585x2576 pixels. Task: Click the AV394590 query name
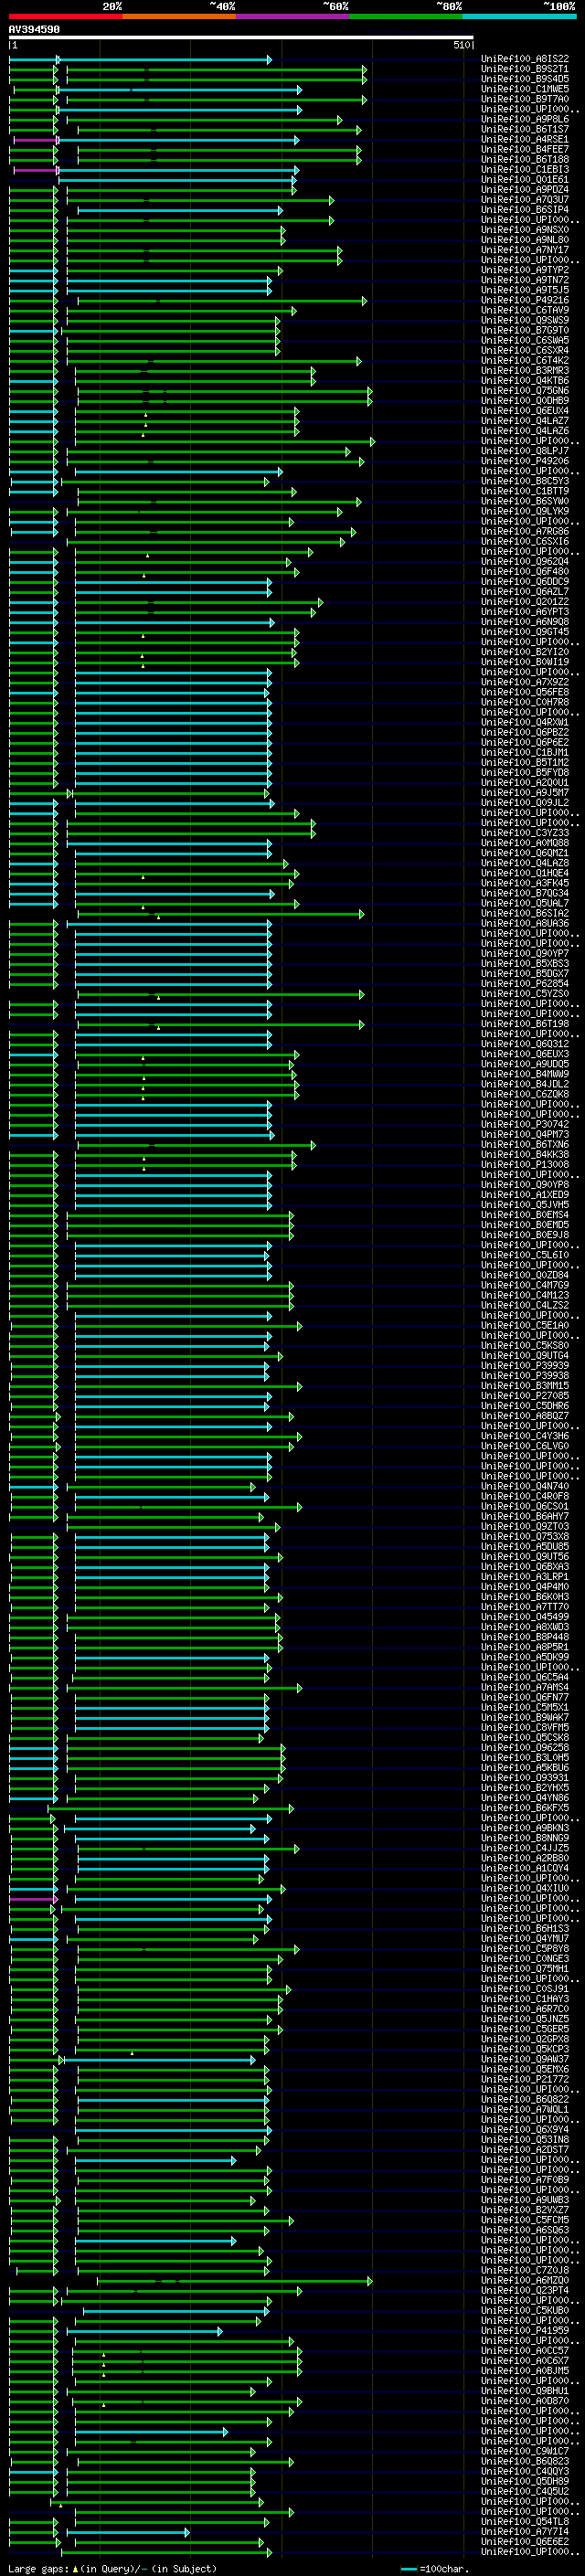[35, 30]
